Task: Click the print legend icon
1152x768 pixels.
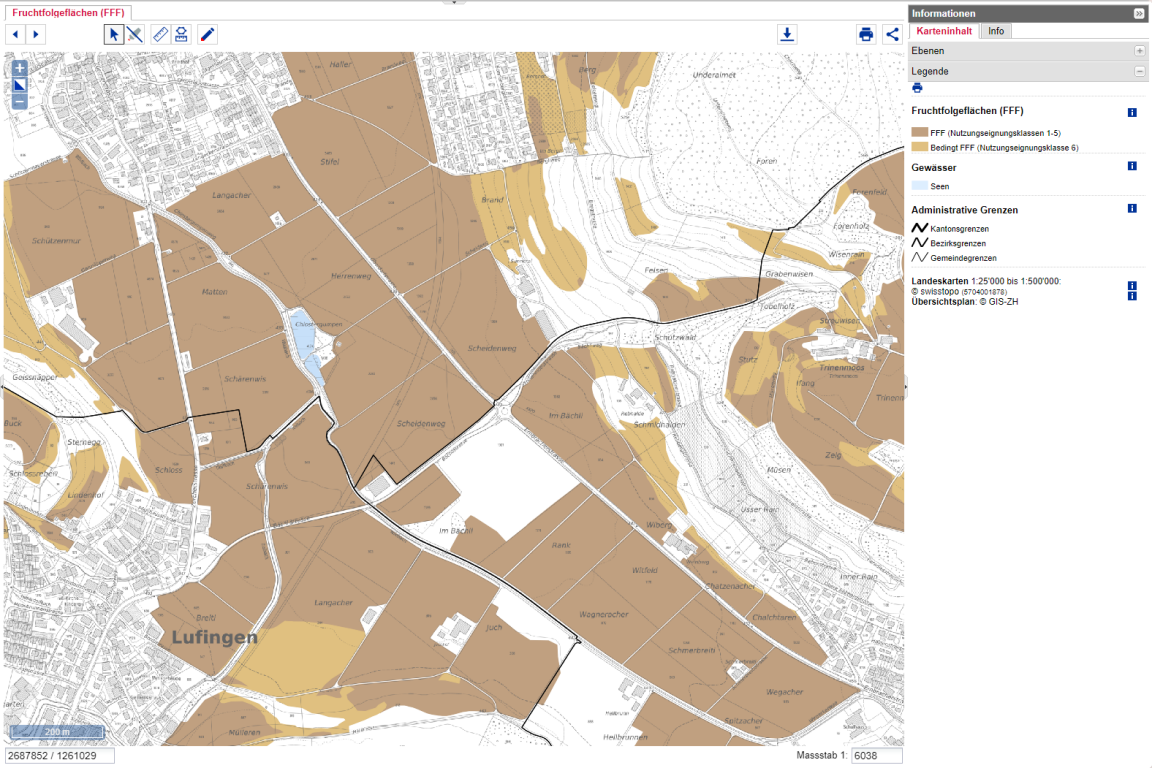Action: click(916, 88)
